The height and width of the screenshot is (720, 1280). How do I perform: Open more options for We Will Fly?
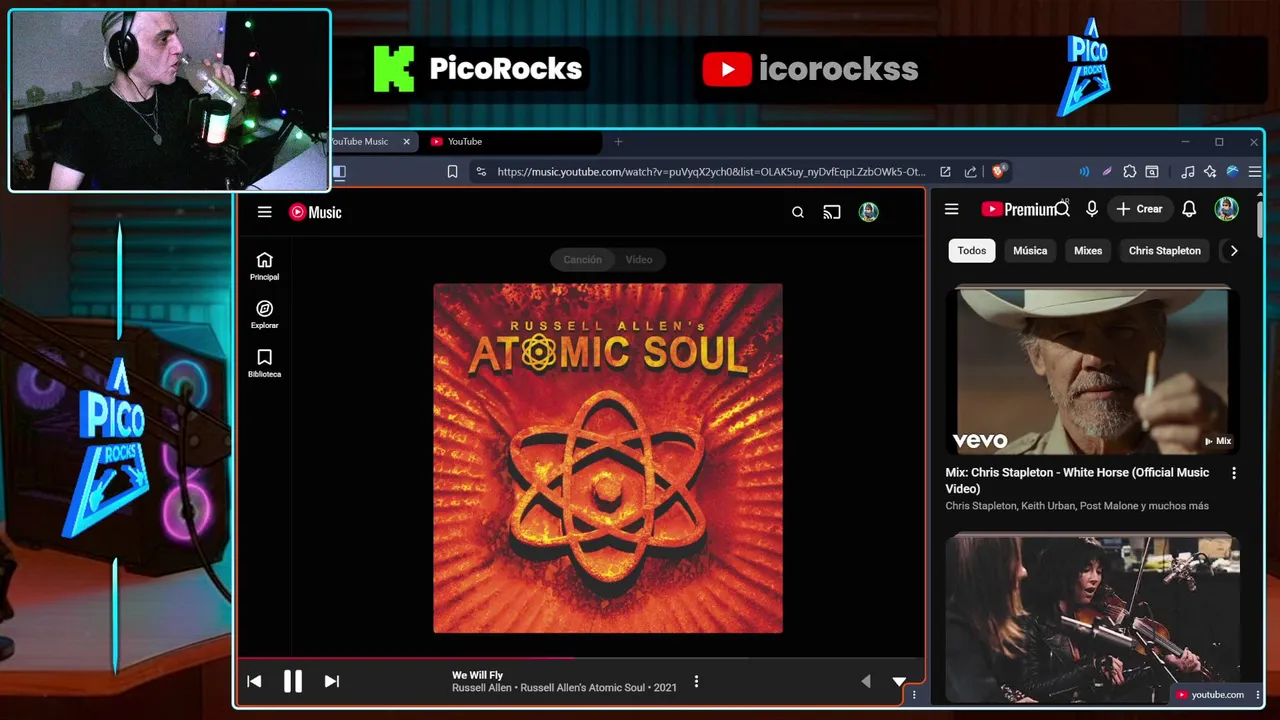(x=696, y=681)
